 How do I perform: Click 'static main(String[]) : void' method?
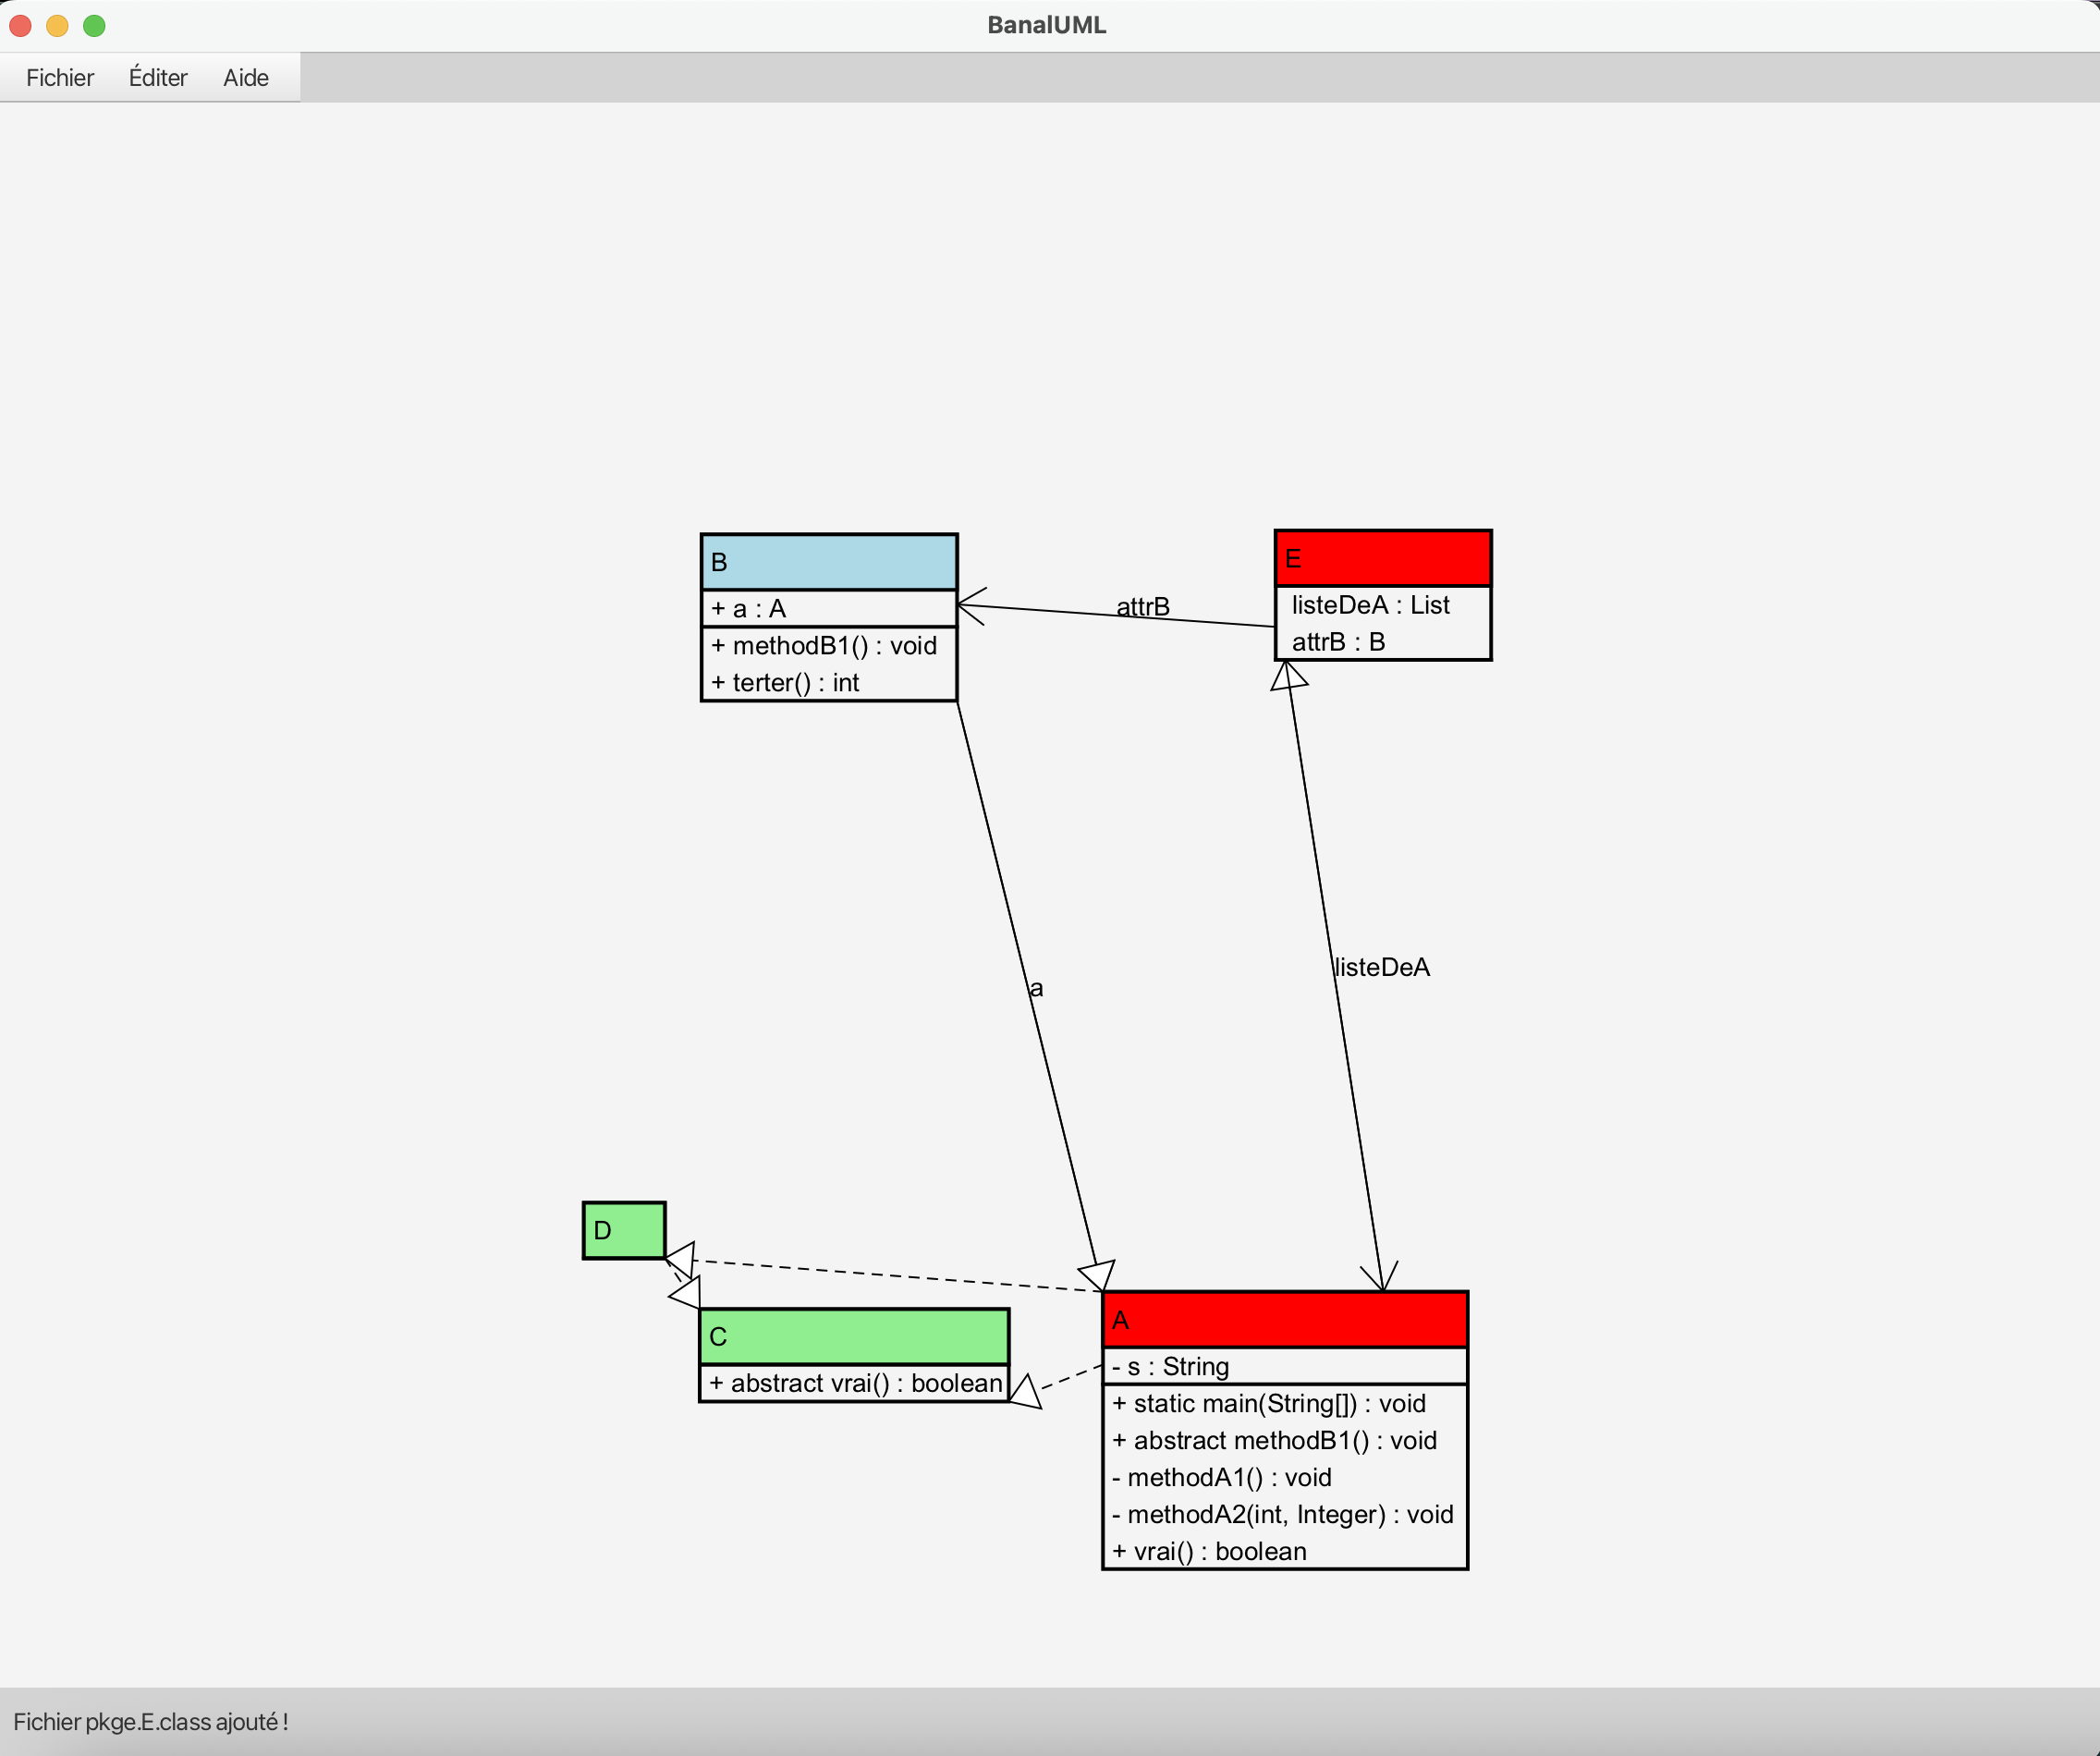[x=1269, y=1403]
